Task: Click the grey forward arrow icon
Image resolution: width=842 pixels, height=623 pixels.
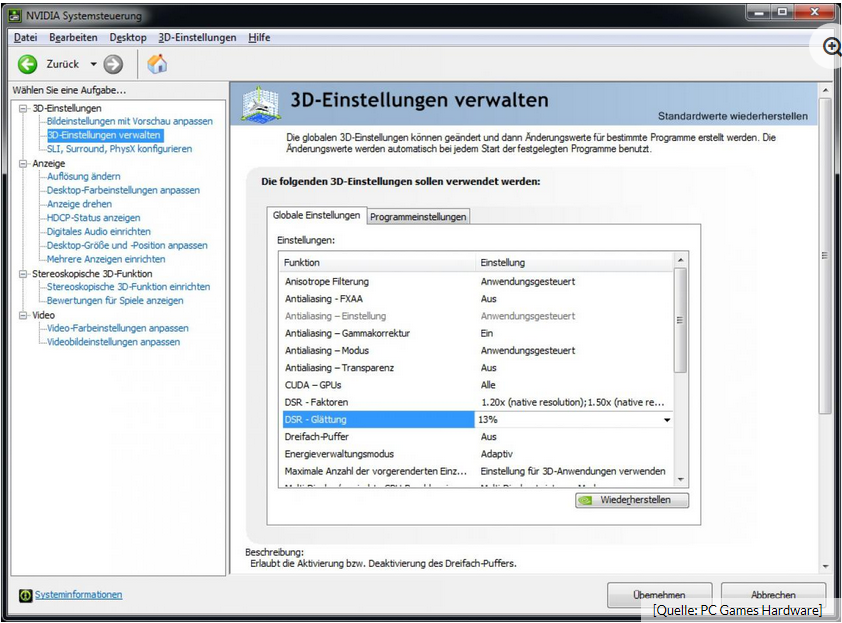Action: [x=113, y=64]
